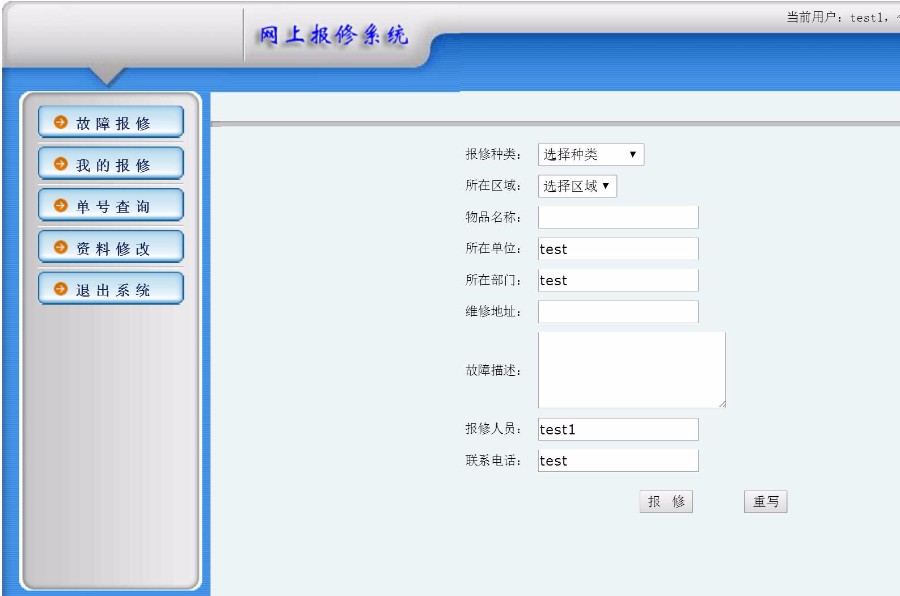Click the 报修人员 label
900x596 pixels.
493,428
